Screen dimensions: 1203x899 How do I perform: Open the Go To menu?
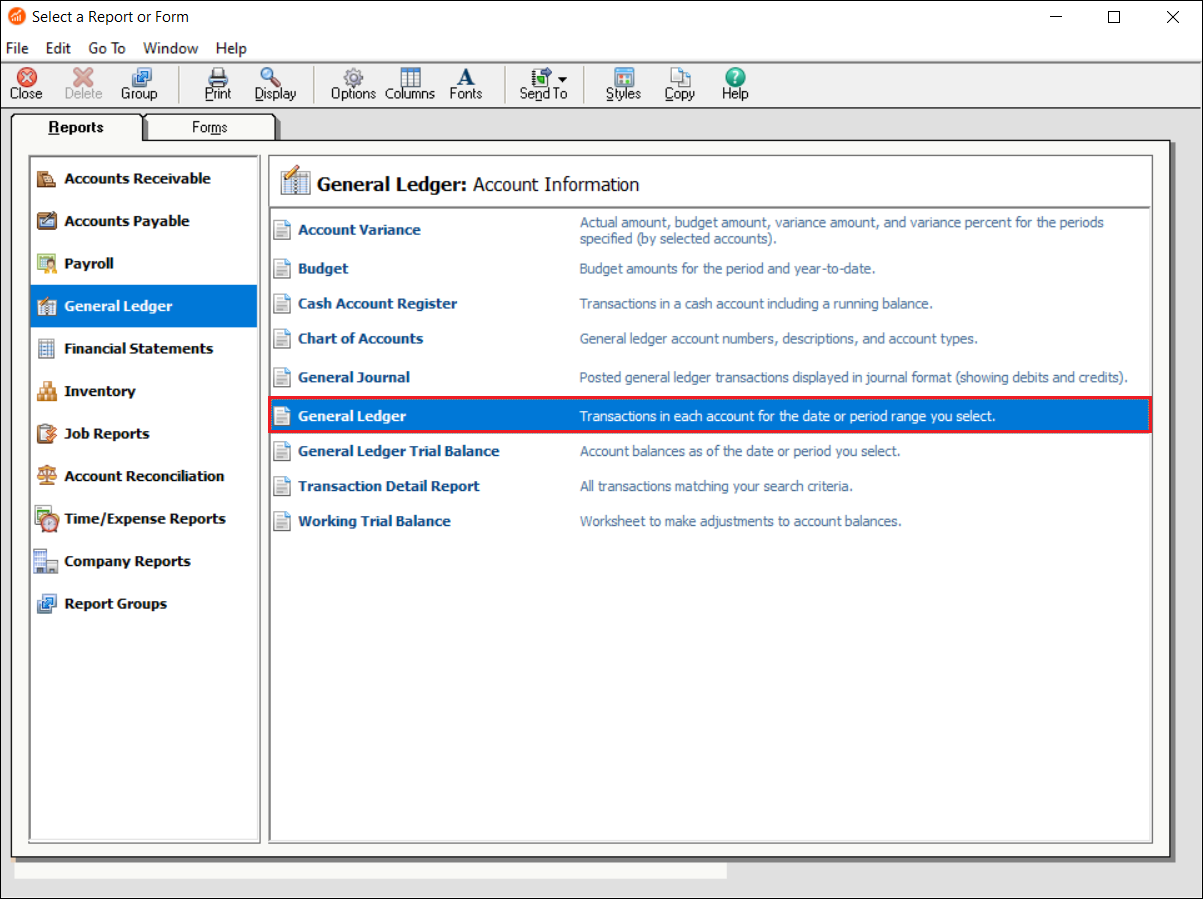pos(107,48)
